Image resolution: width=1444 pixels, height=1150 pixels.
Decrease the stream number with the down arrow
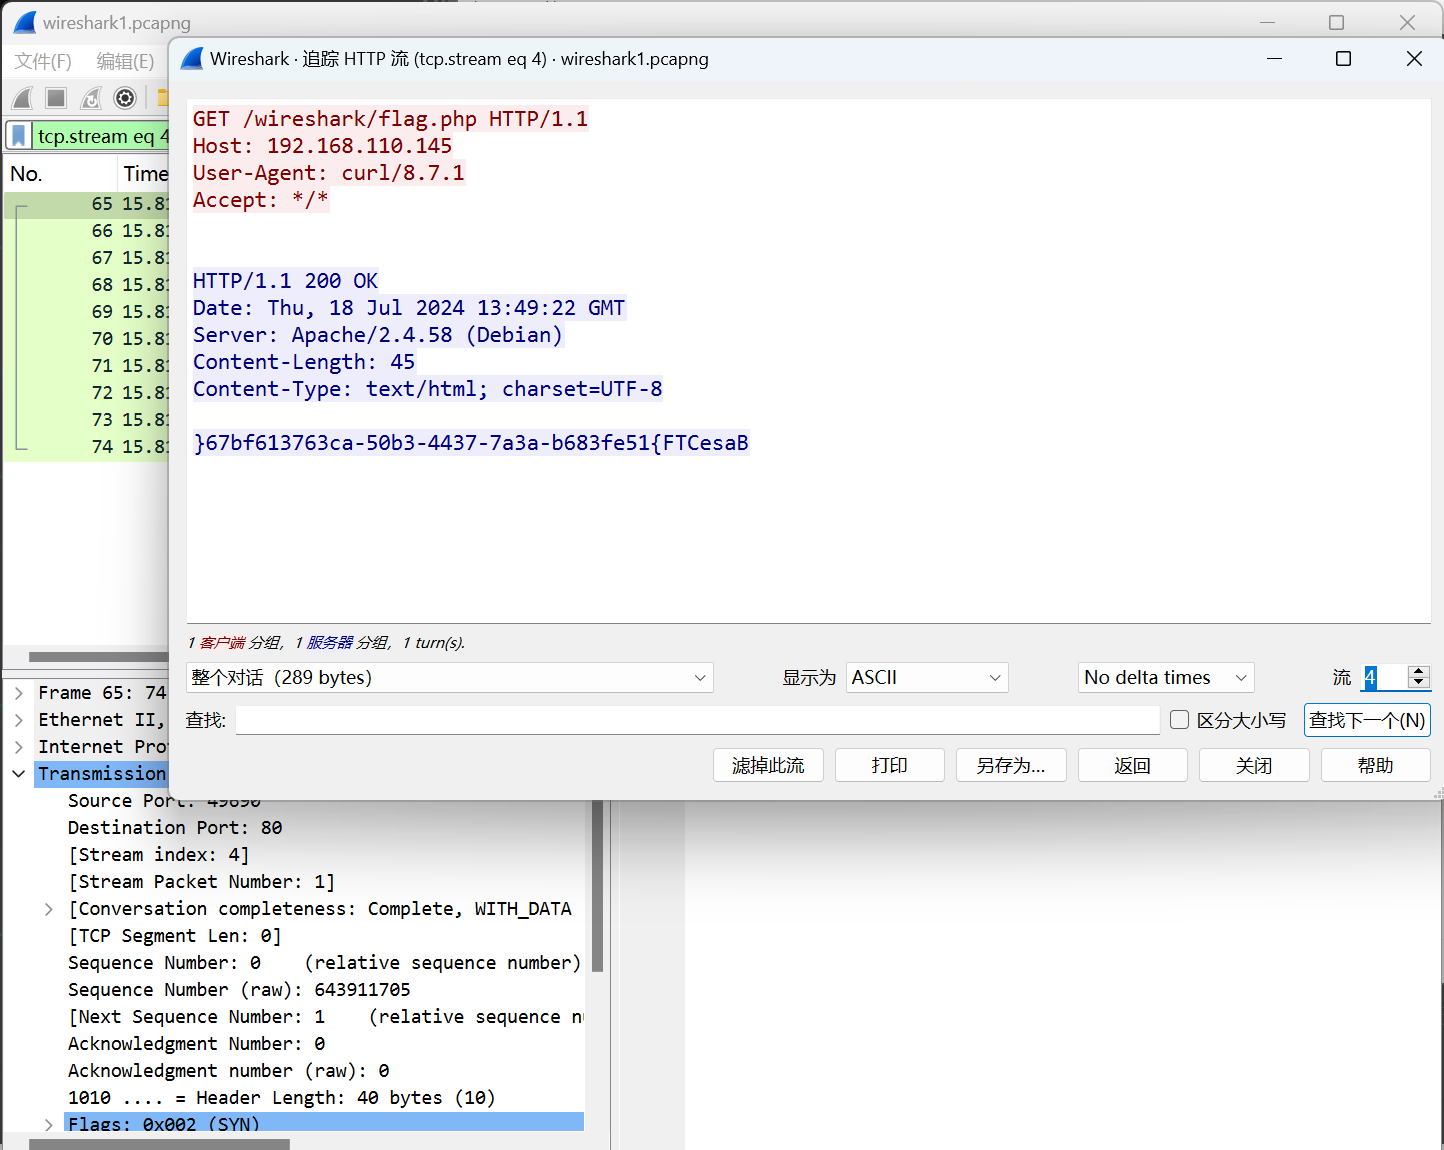tap(1419, 683)
